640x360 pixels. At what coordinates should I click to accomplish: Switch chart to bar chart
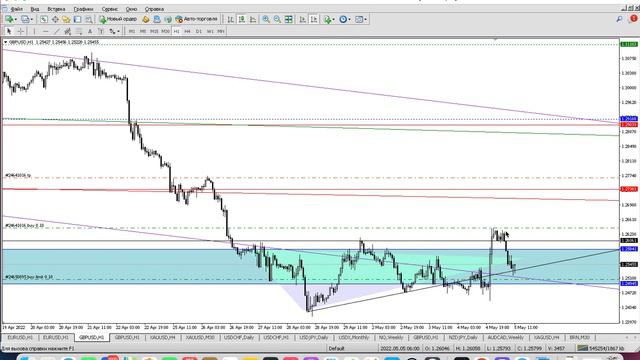click(x=231, y=19)
